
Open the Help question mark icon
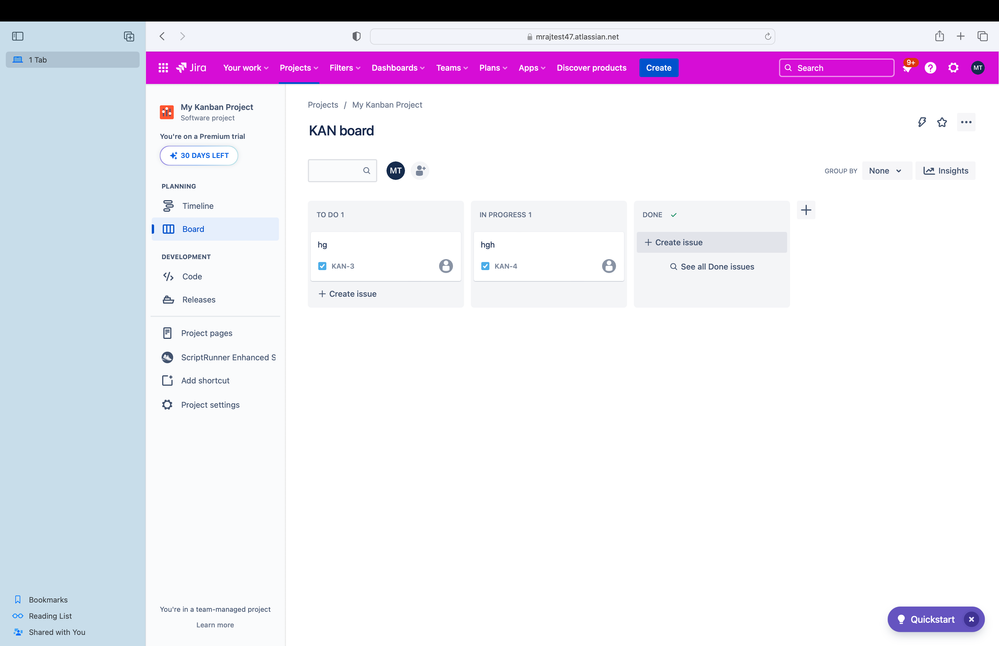click(x=930, y=68)
